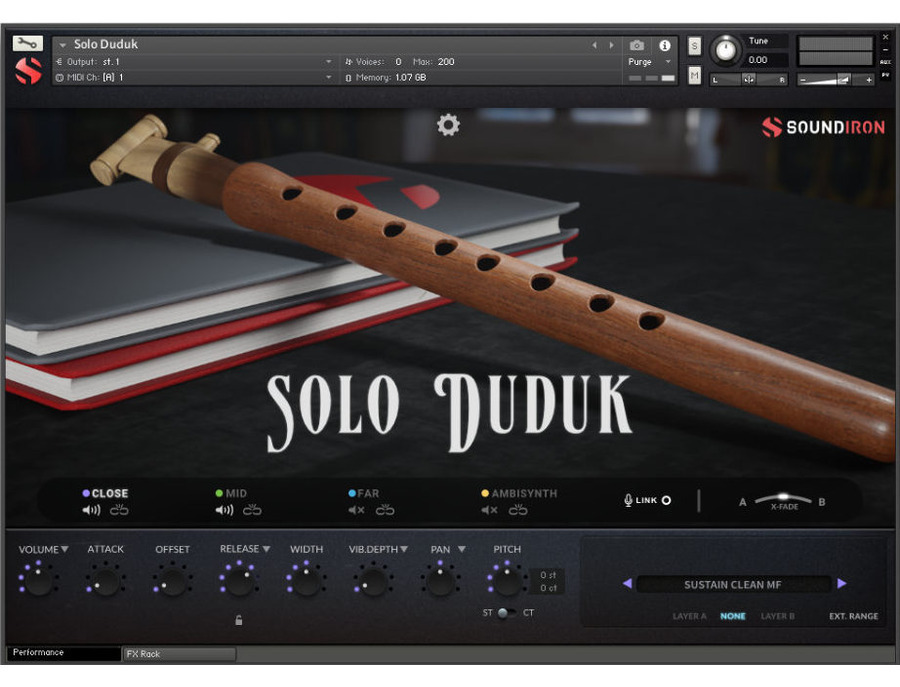Open the SUSTAIN CLEAN MF articulation list

coord(734,584)
